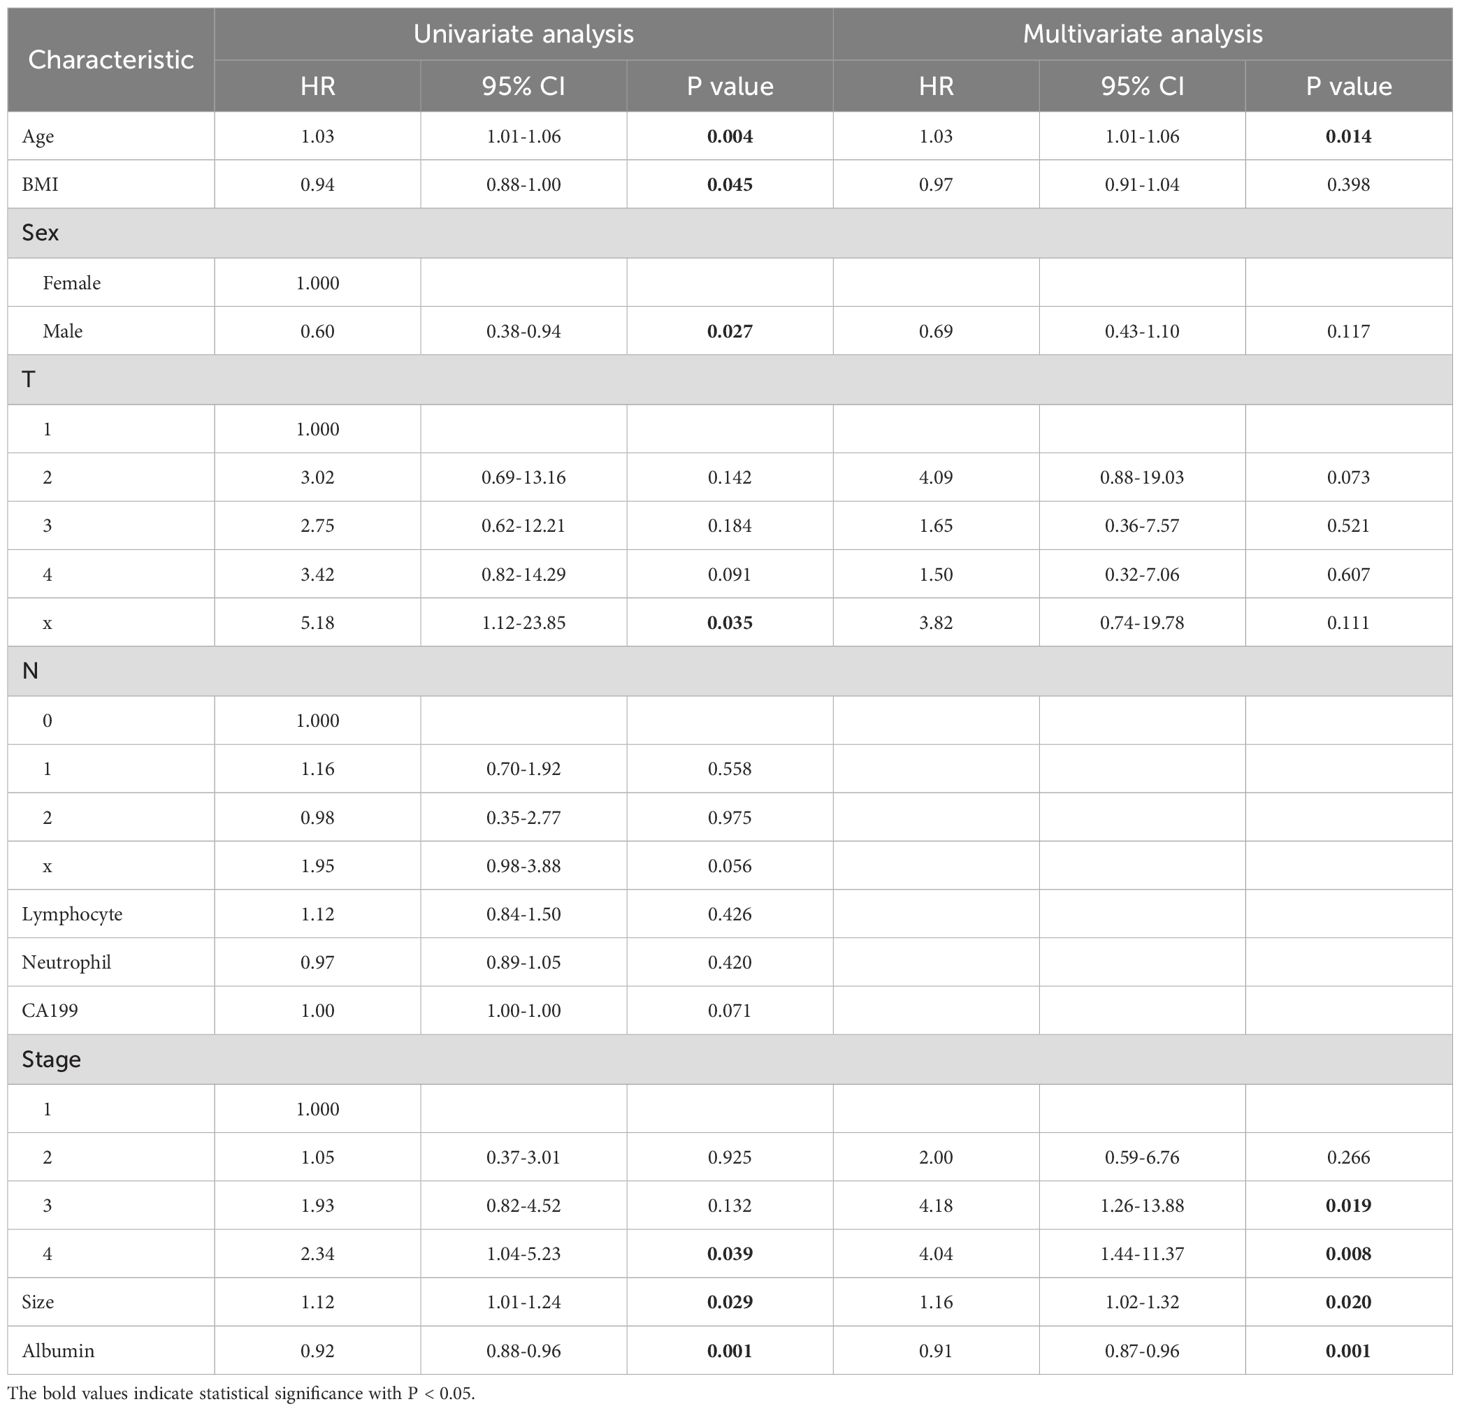Screen dimensions: 1460x1411
Task: Click the N section header row
Action: 30,671
